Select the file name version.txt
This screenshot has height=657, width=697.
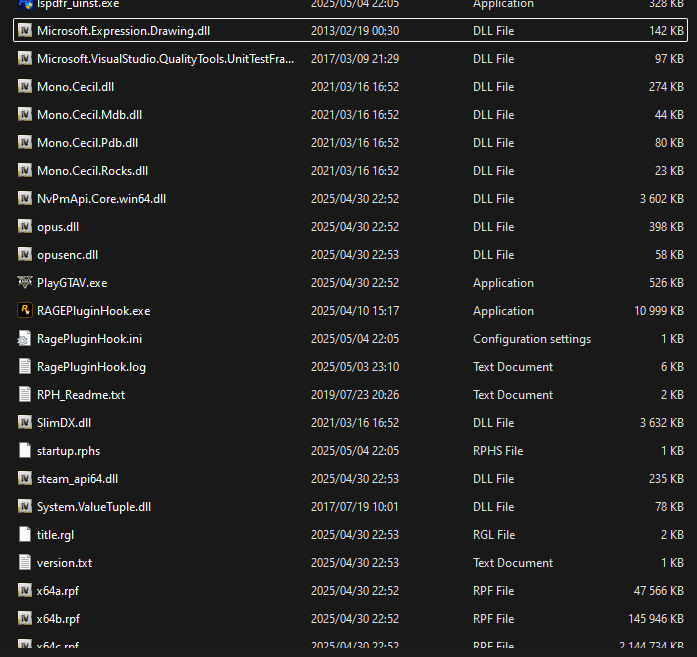tap(64, 563)
